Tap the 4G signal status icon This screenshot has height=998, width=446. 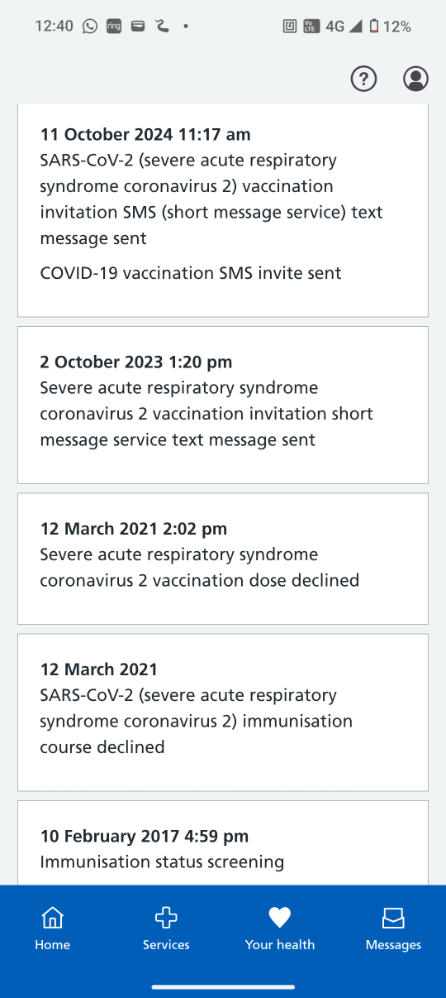click(x=343, y=26)
